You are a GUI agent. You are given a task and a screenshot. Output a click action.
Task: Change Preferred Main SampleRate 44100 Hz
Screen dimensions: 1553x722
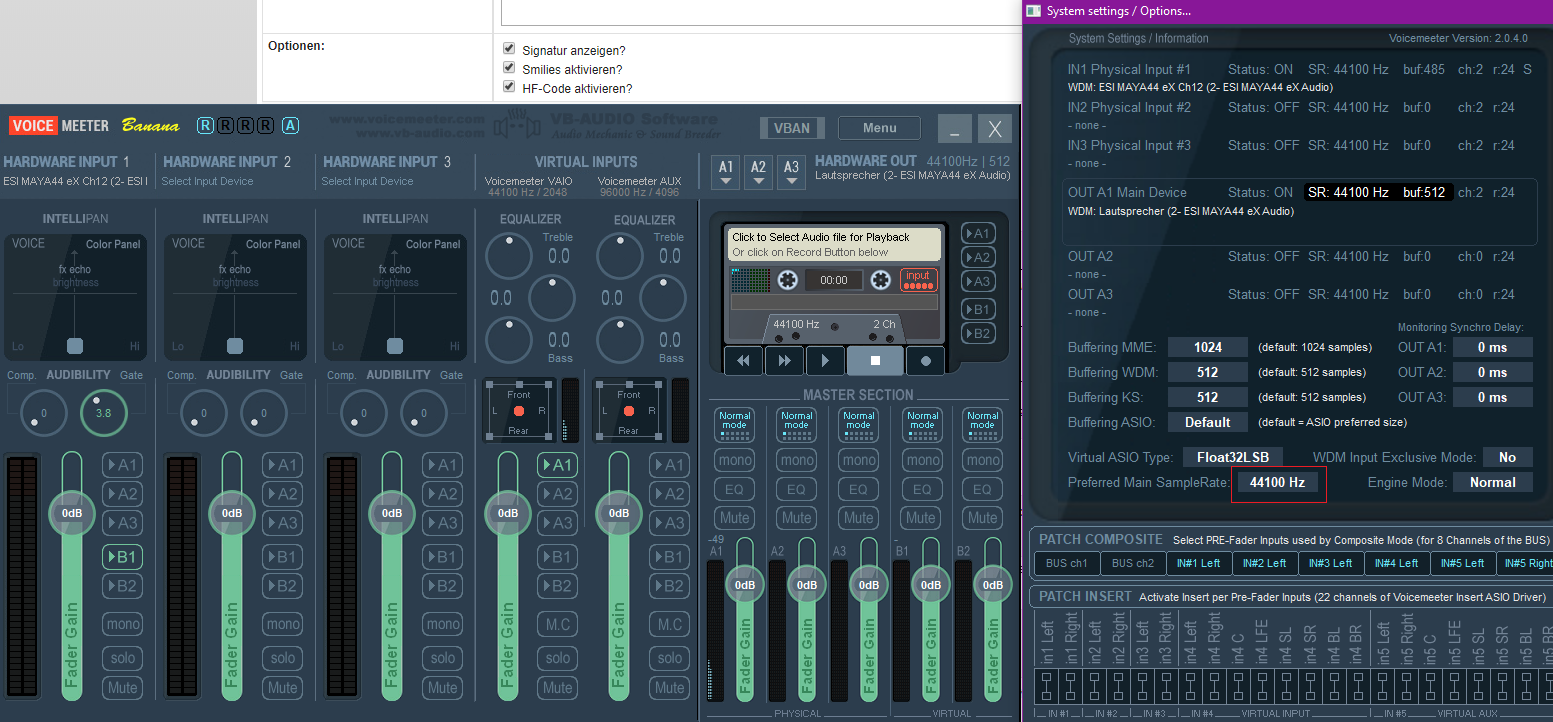tap(1278, 482)
